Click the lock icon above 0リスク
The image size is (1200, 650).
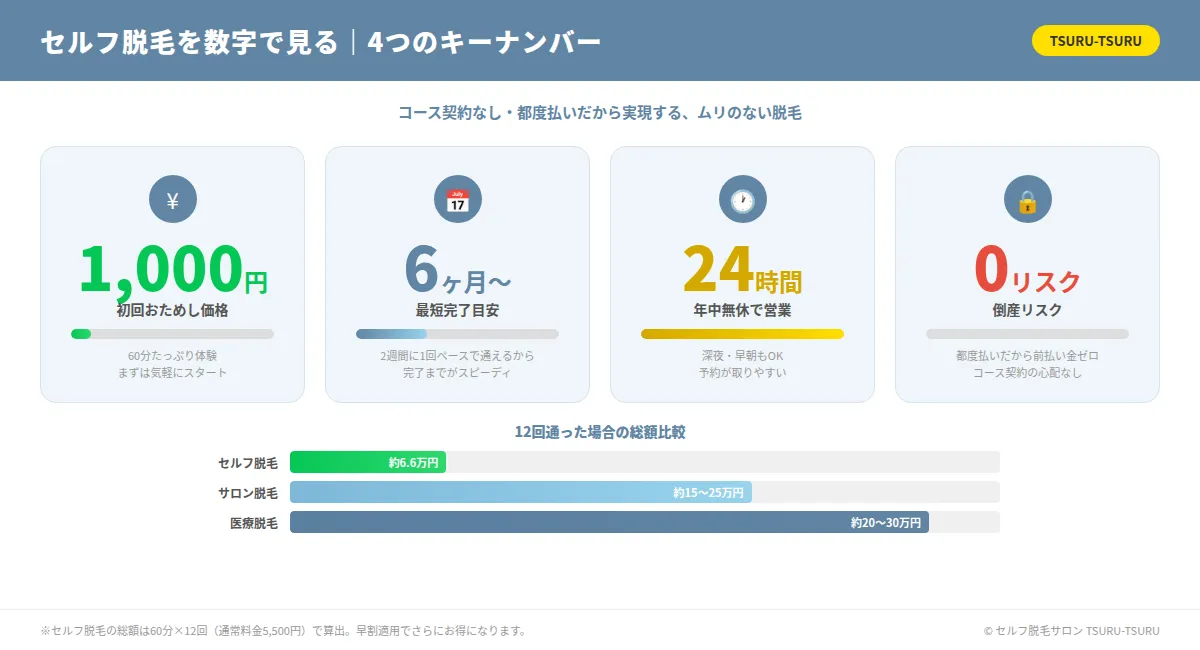(x=1027, y=199)
